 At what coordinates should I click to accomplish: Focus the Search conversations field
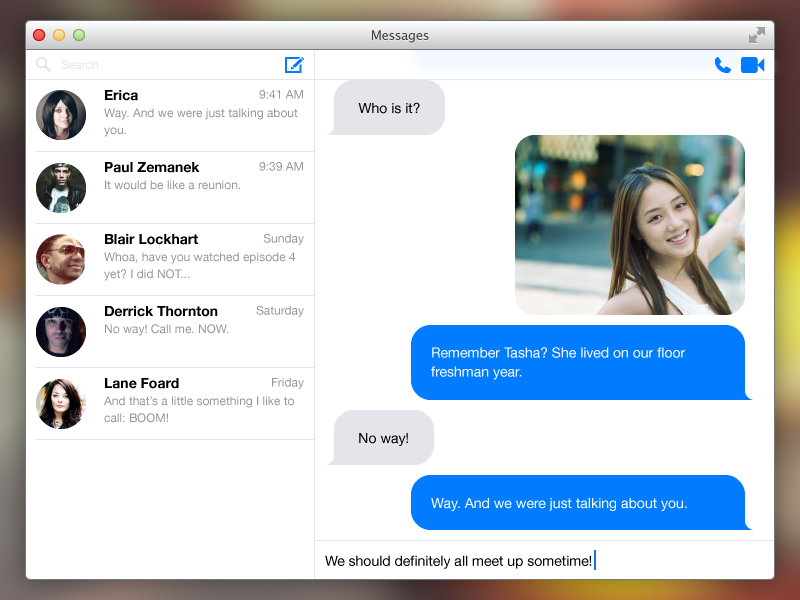point(160,65)
